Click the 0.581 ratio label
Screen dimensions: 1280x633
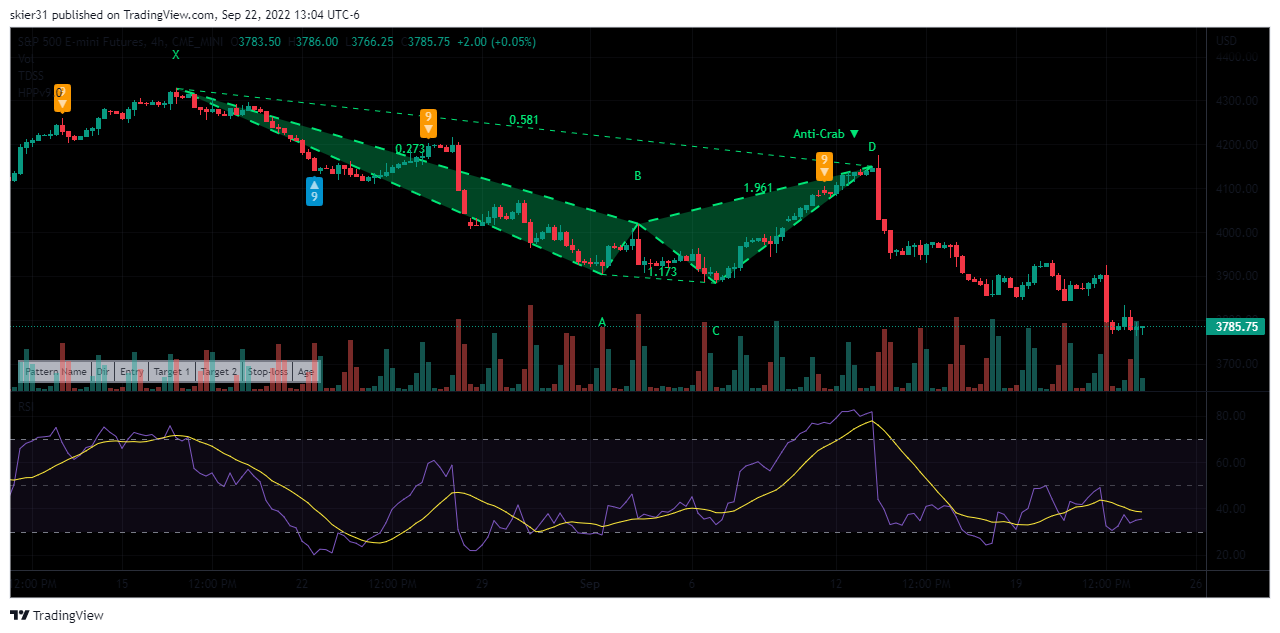523,120
